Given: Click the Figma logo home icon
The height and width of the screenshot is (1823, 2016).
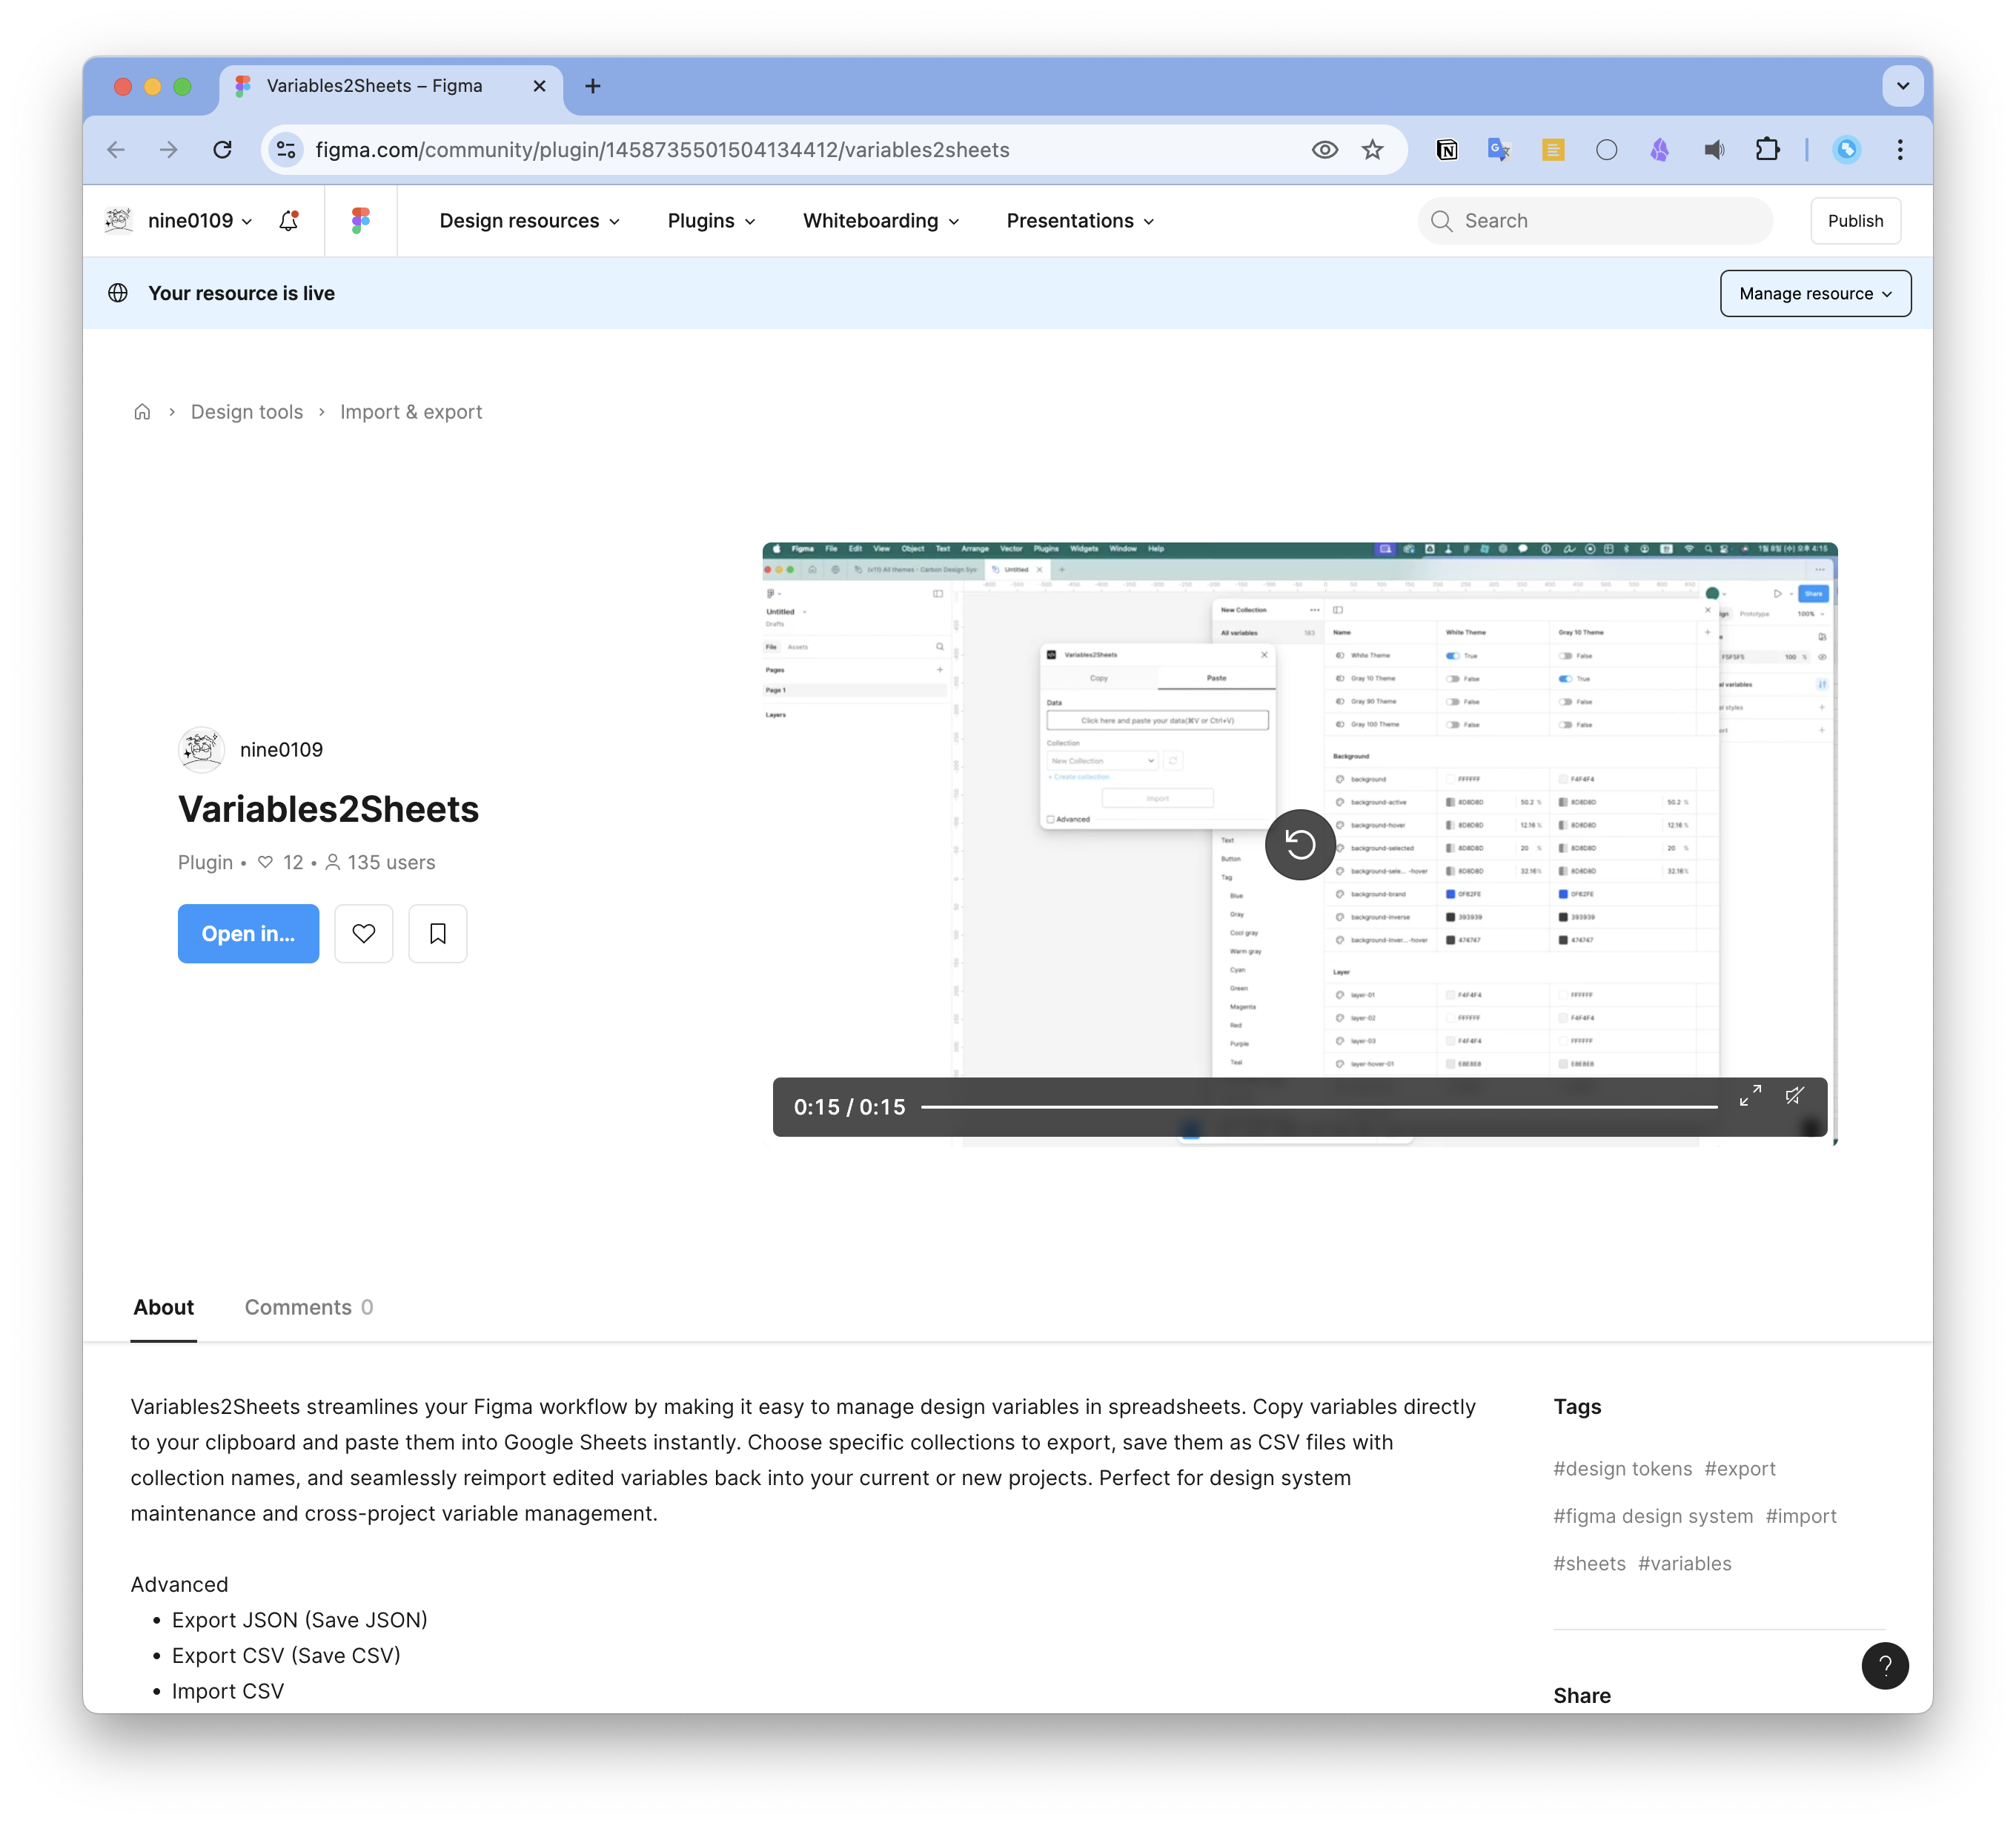Looking at the screenshot, I should click(361, 221).
